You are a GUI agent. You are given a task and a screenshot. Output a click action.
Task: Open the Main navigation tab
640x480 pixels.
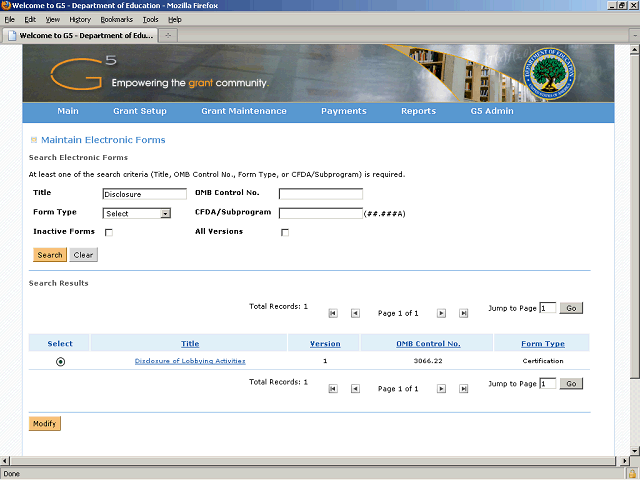(68, 111)
